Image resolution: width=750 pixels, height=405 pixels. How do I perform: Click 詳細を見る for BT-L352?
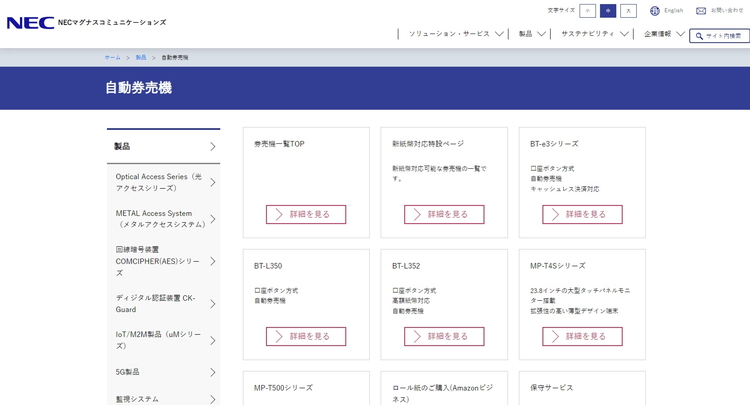coord(444,336)
